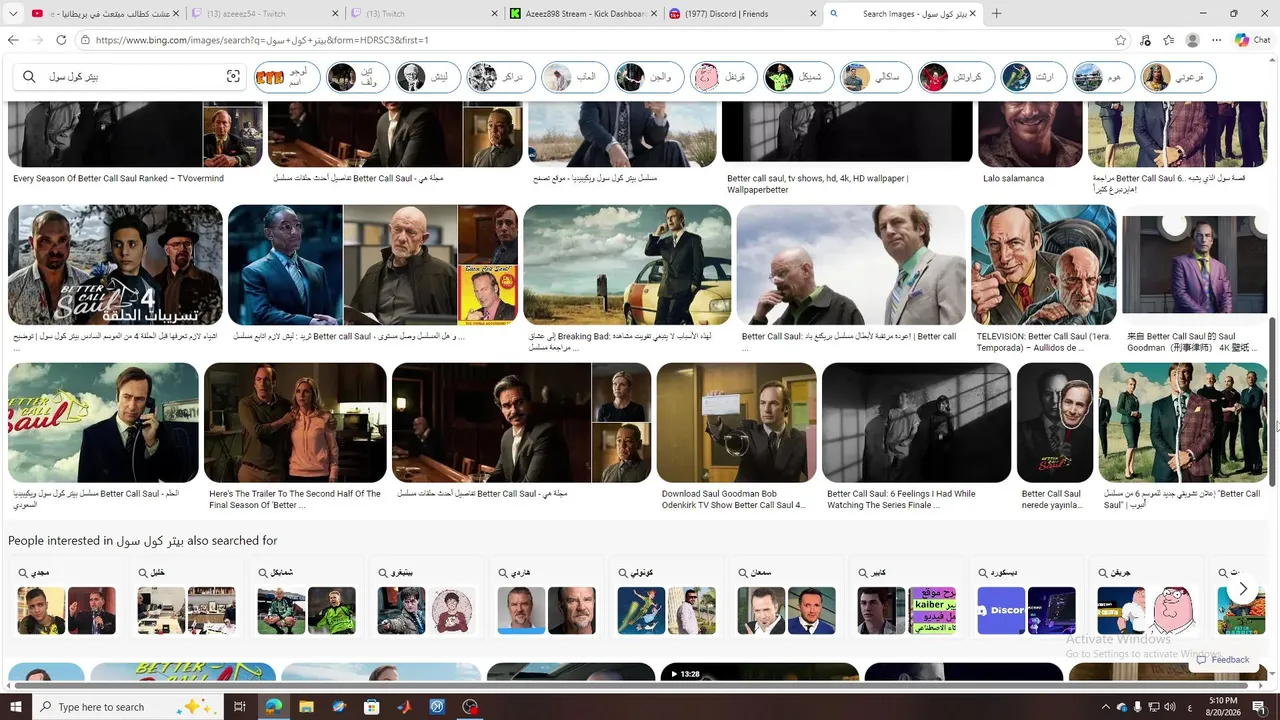Viewport: 1280px width, 720px height.
Task: Open File Explorer from the taskbar
Action: [306, 707]
